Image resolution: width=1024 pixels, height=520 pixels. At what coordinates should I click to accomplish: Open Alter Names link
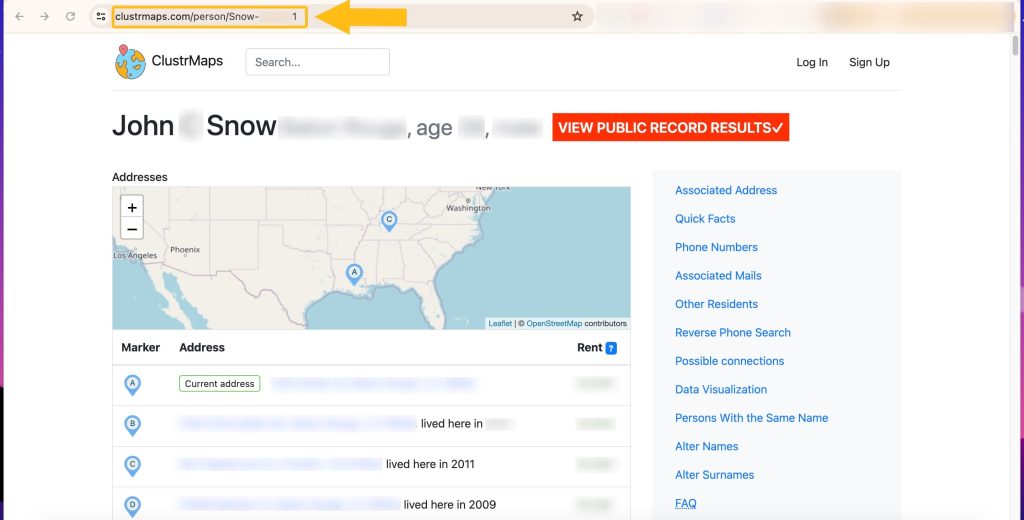pyautogui.click(x=707, y=446)
